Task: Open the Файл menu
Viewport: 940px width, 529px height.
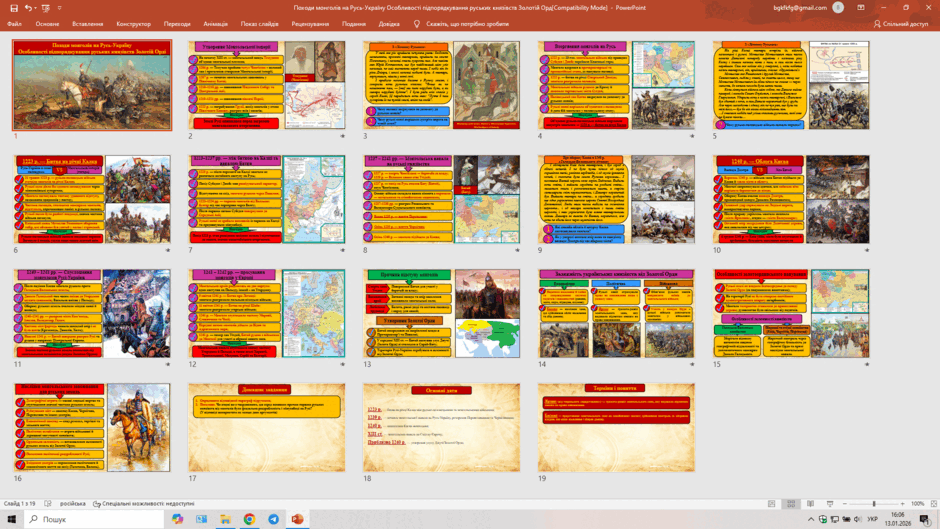Action: pyautogui.click(x=14, y=24)
